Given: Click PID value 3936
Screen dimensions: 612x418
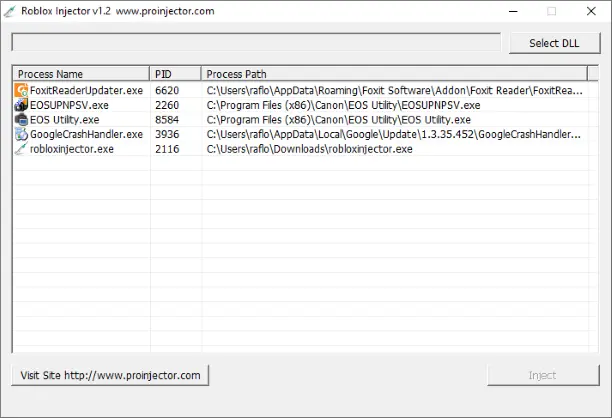Looking at the screenshot, I should (x=167, y=134).
